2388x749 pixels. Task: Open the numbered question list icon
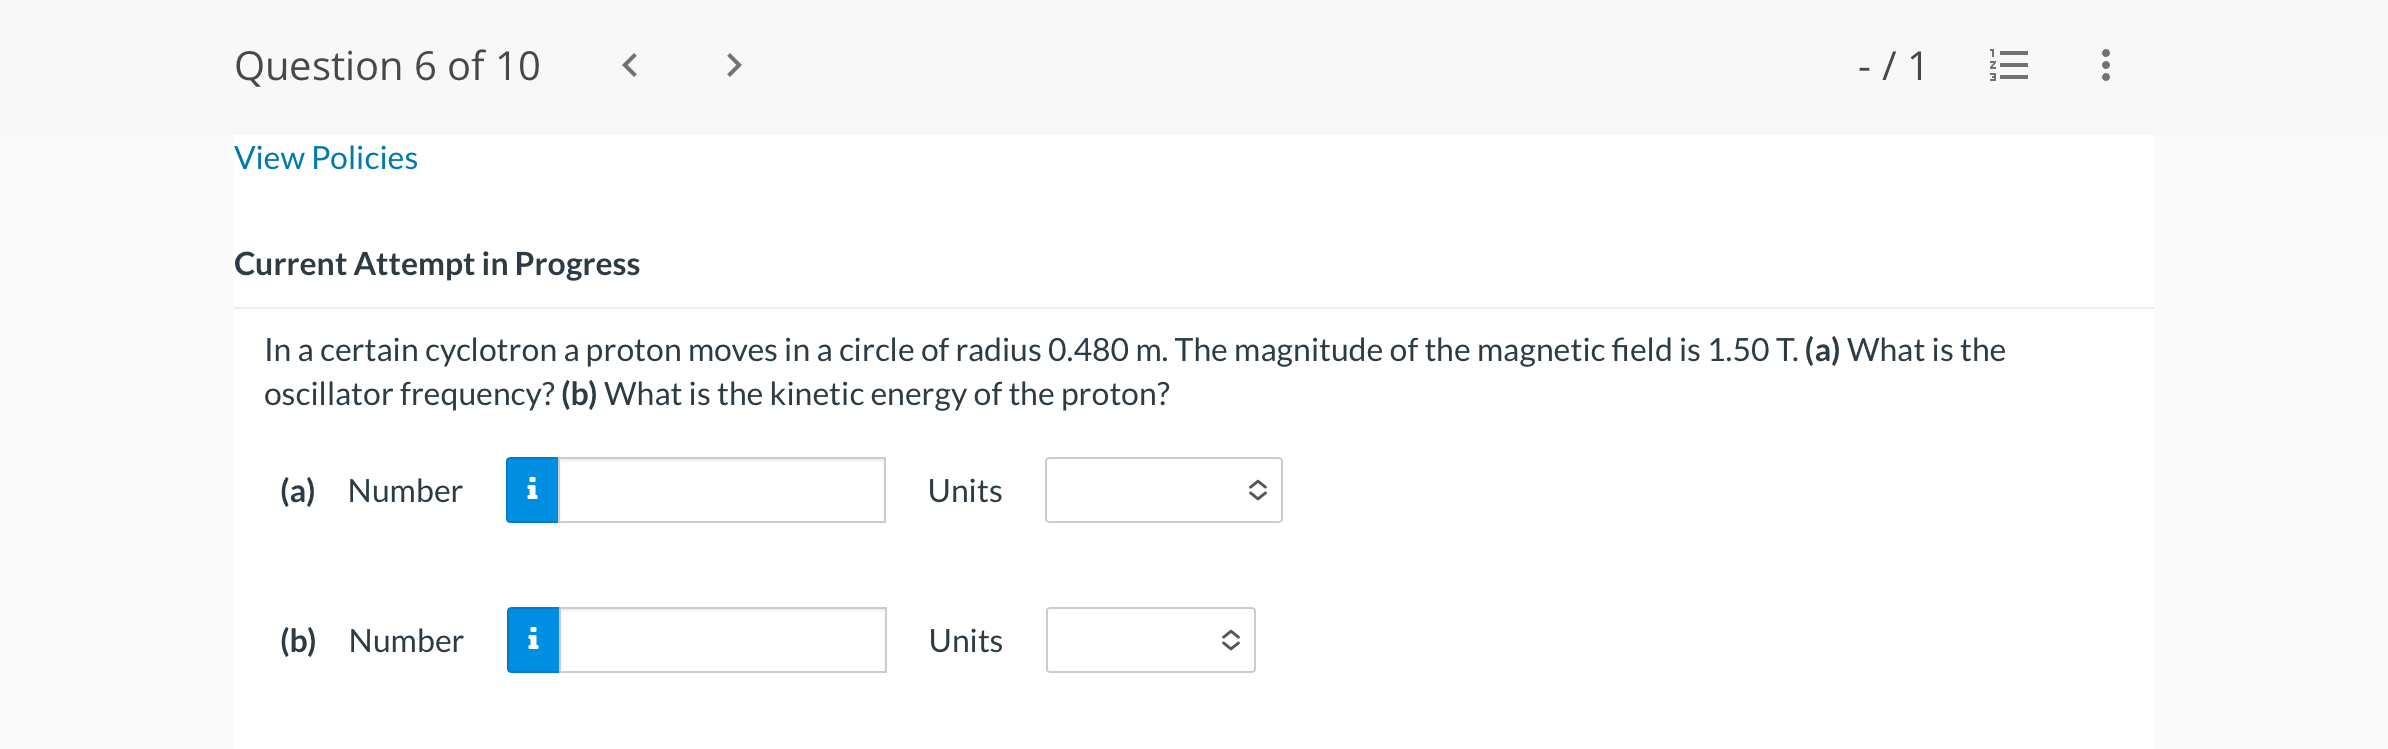[x=2008, y=65]
